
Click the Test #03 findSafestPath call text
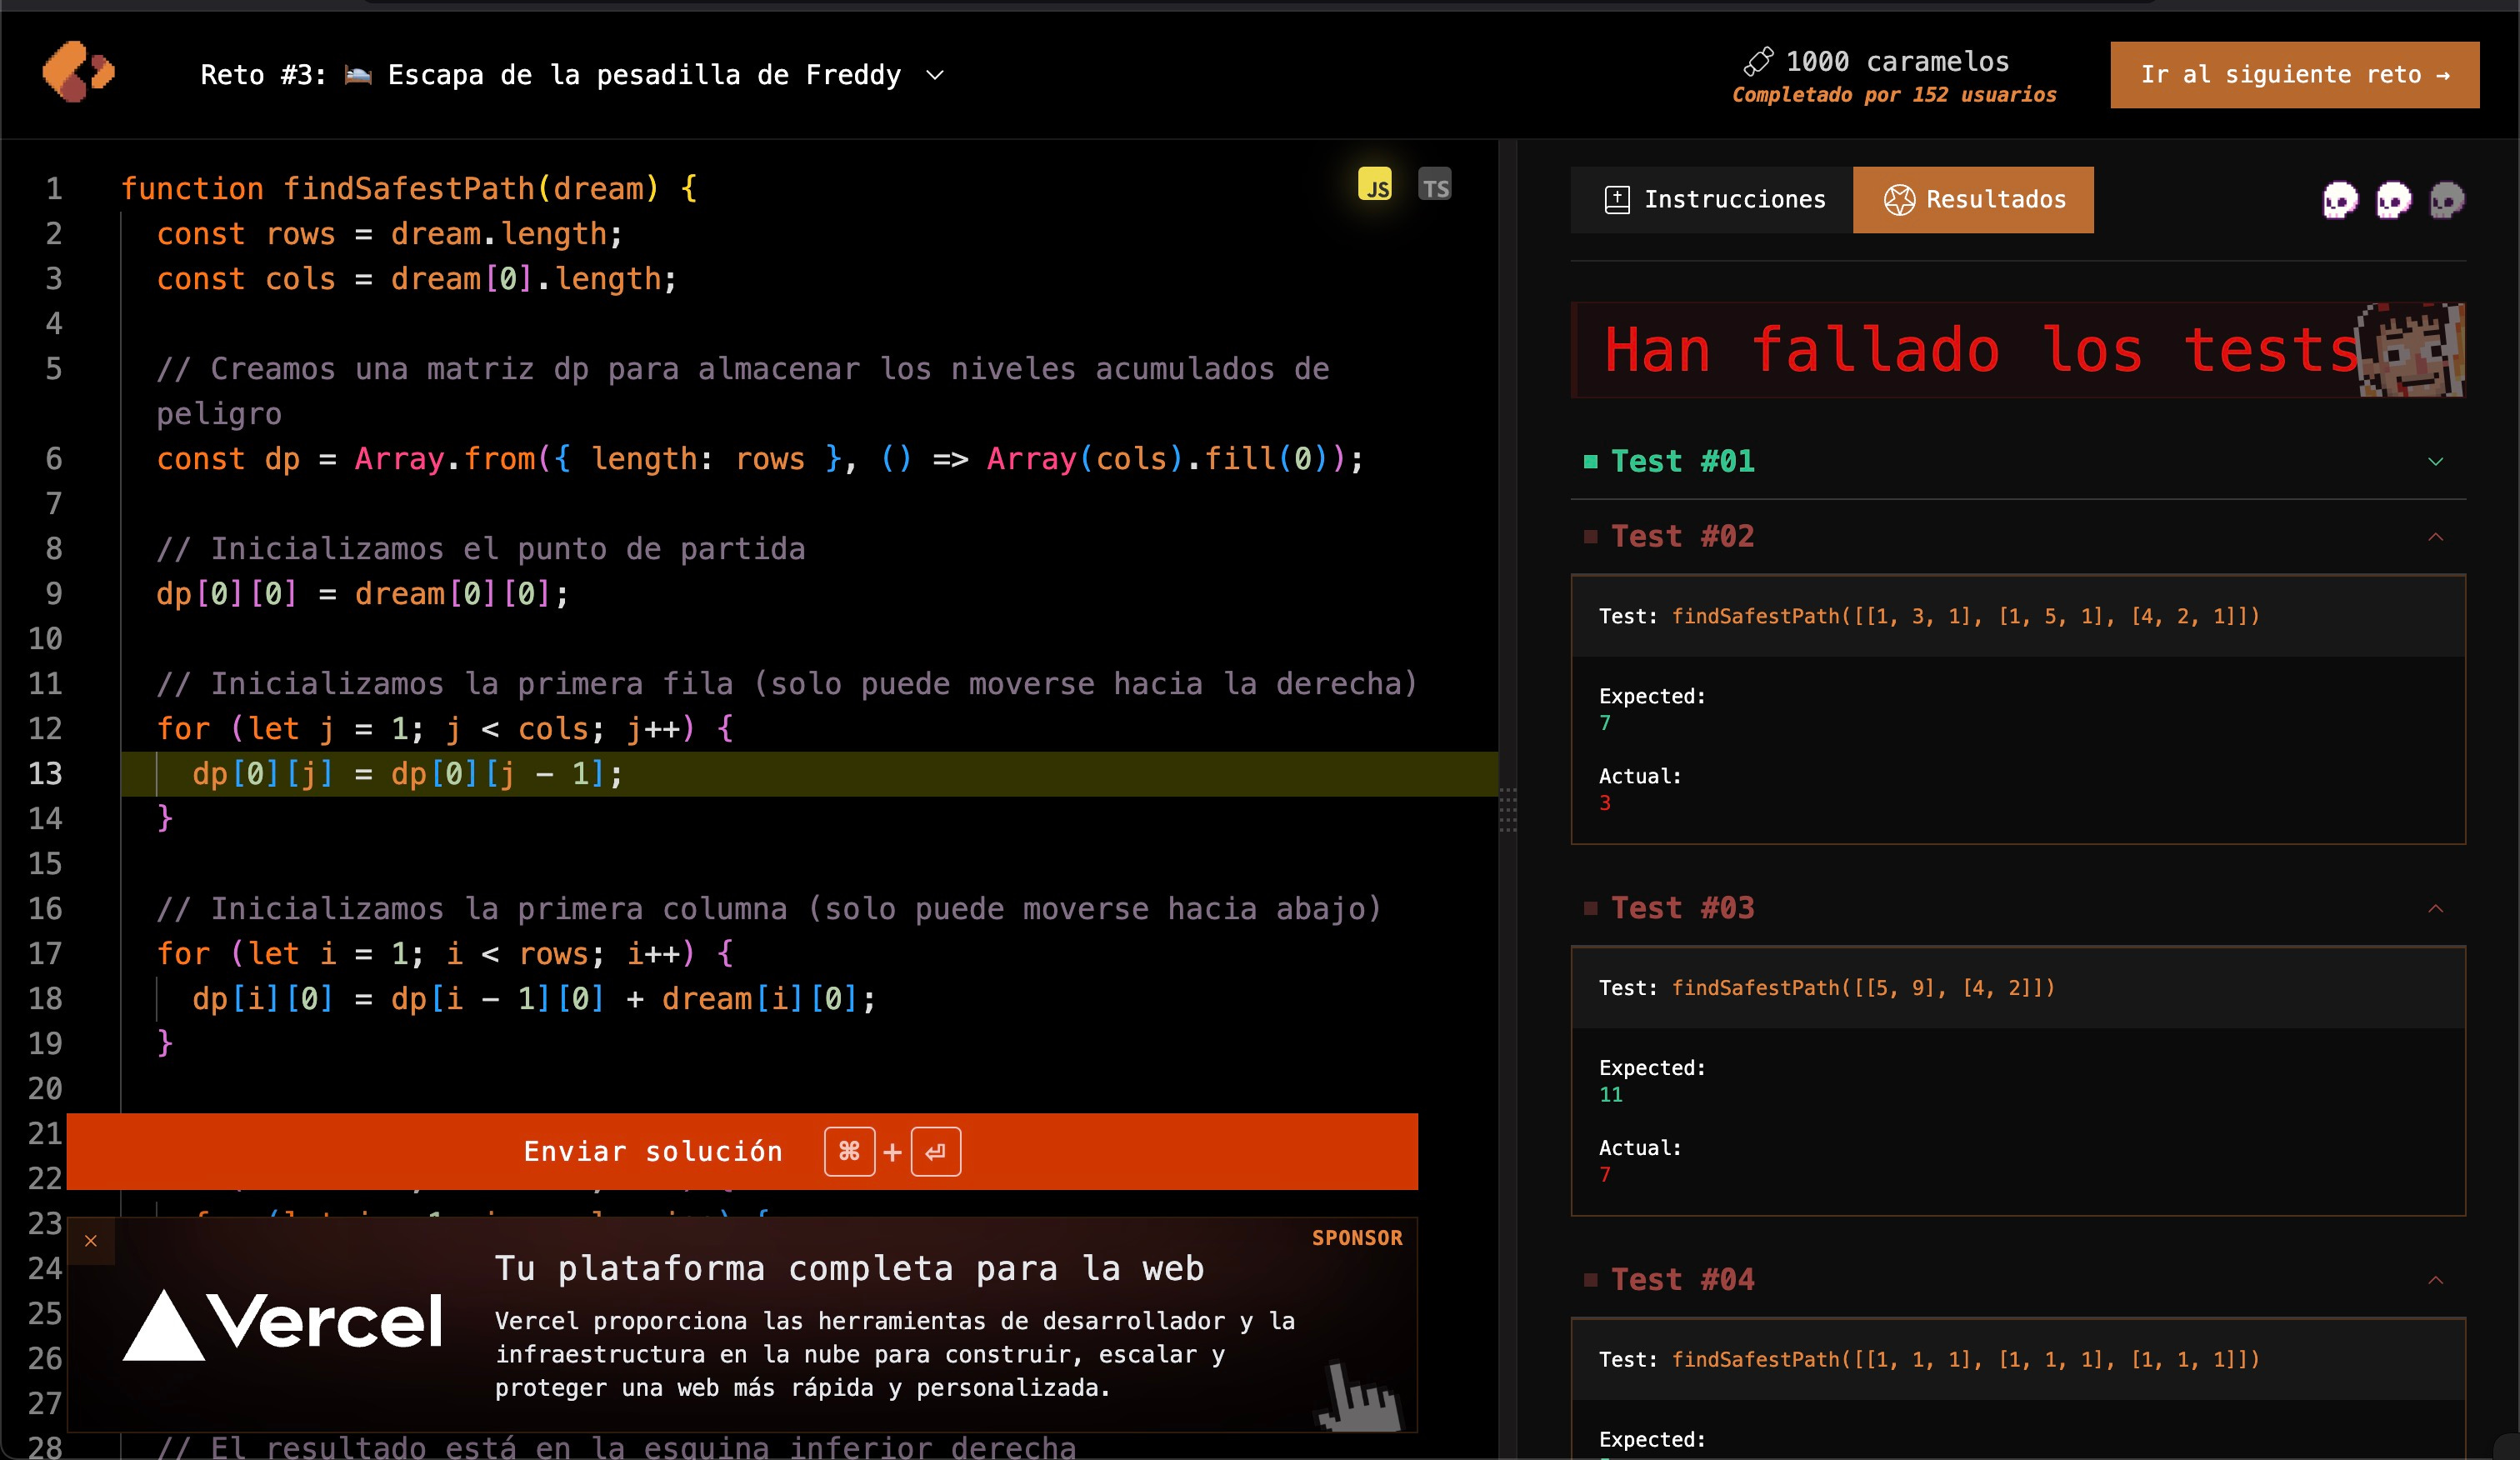[1863, 988]
